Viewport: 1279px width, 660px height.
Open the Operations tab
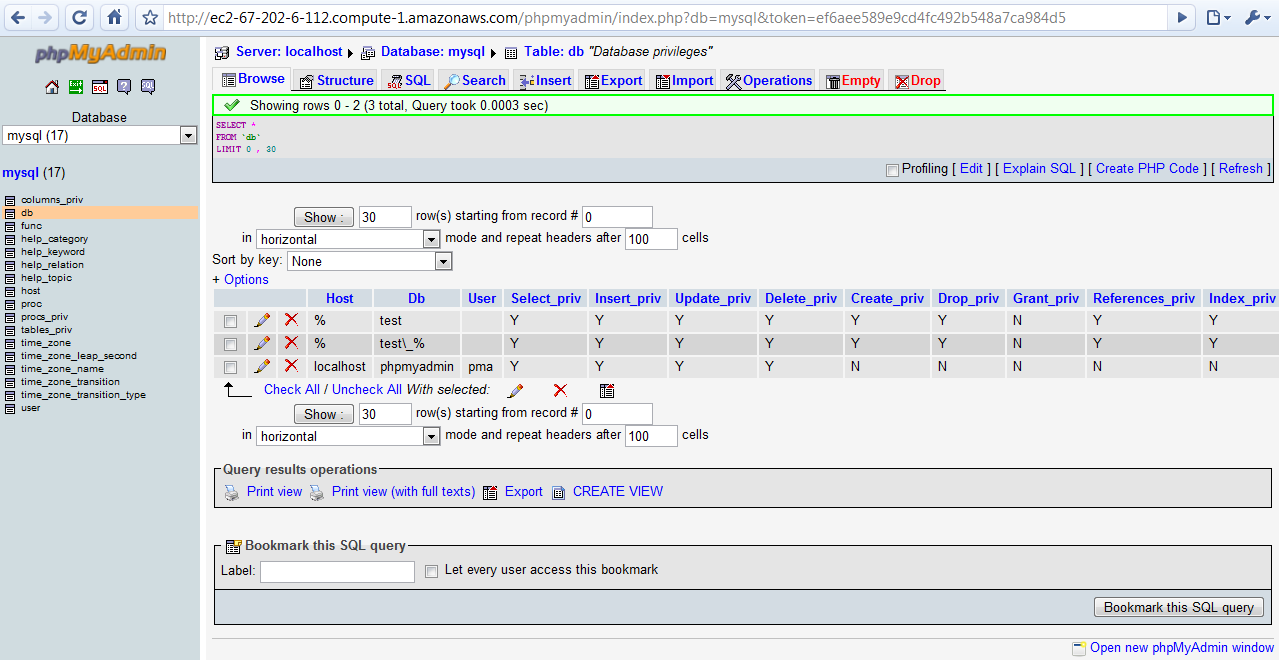(x=768, y=79)
